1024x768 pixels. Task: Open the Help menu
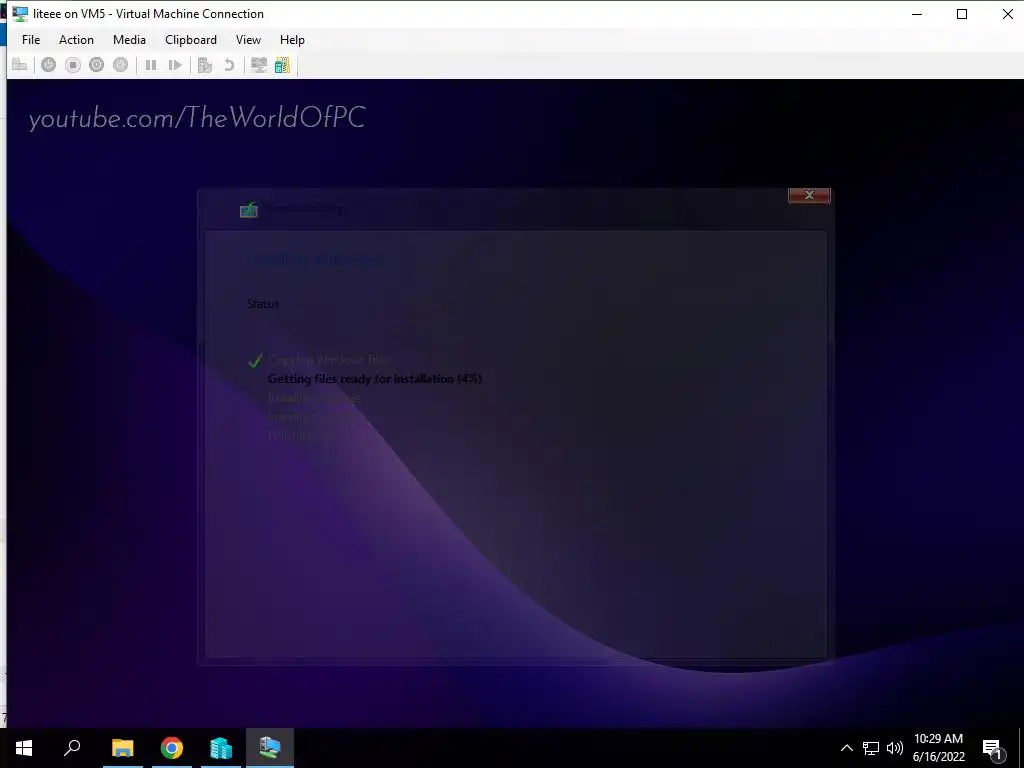(x=292, y=40)
